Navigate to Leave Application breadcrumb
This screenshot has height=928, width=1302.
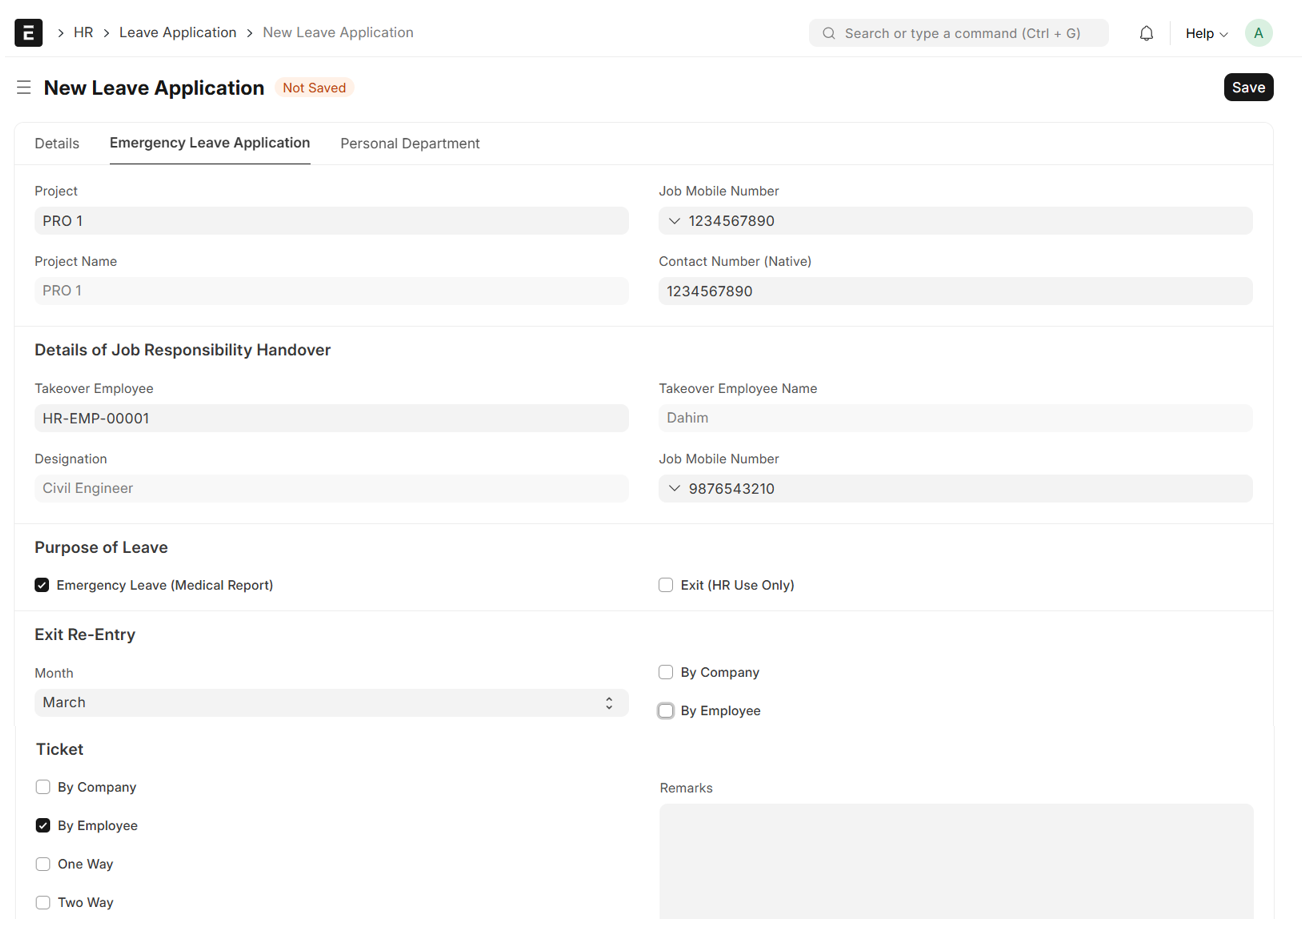point(178,33)
